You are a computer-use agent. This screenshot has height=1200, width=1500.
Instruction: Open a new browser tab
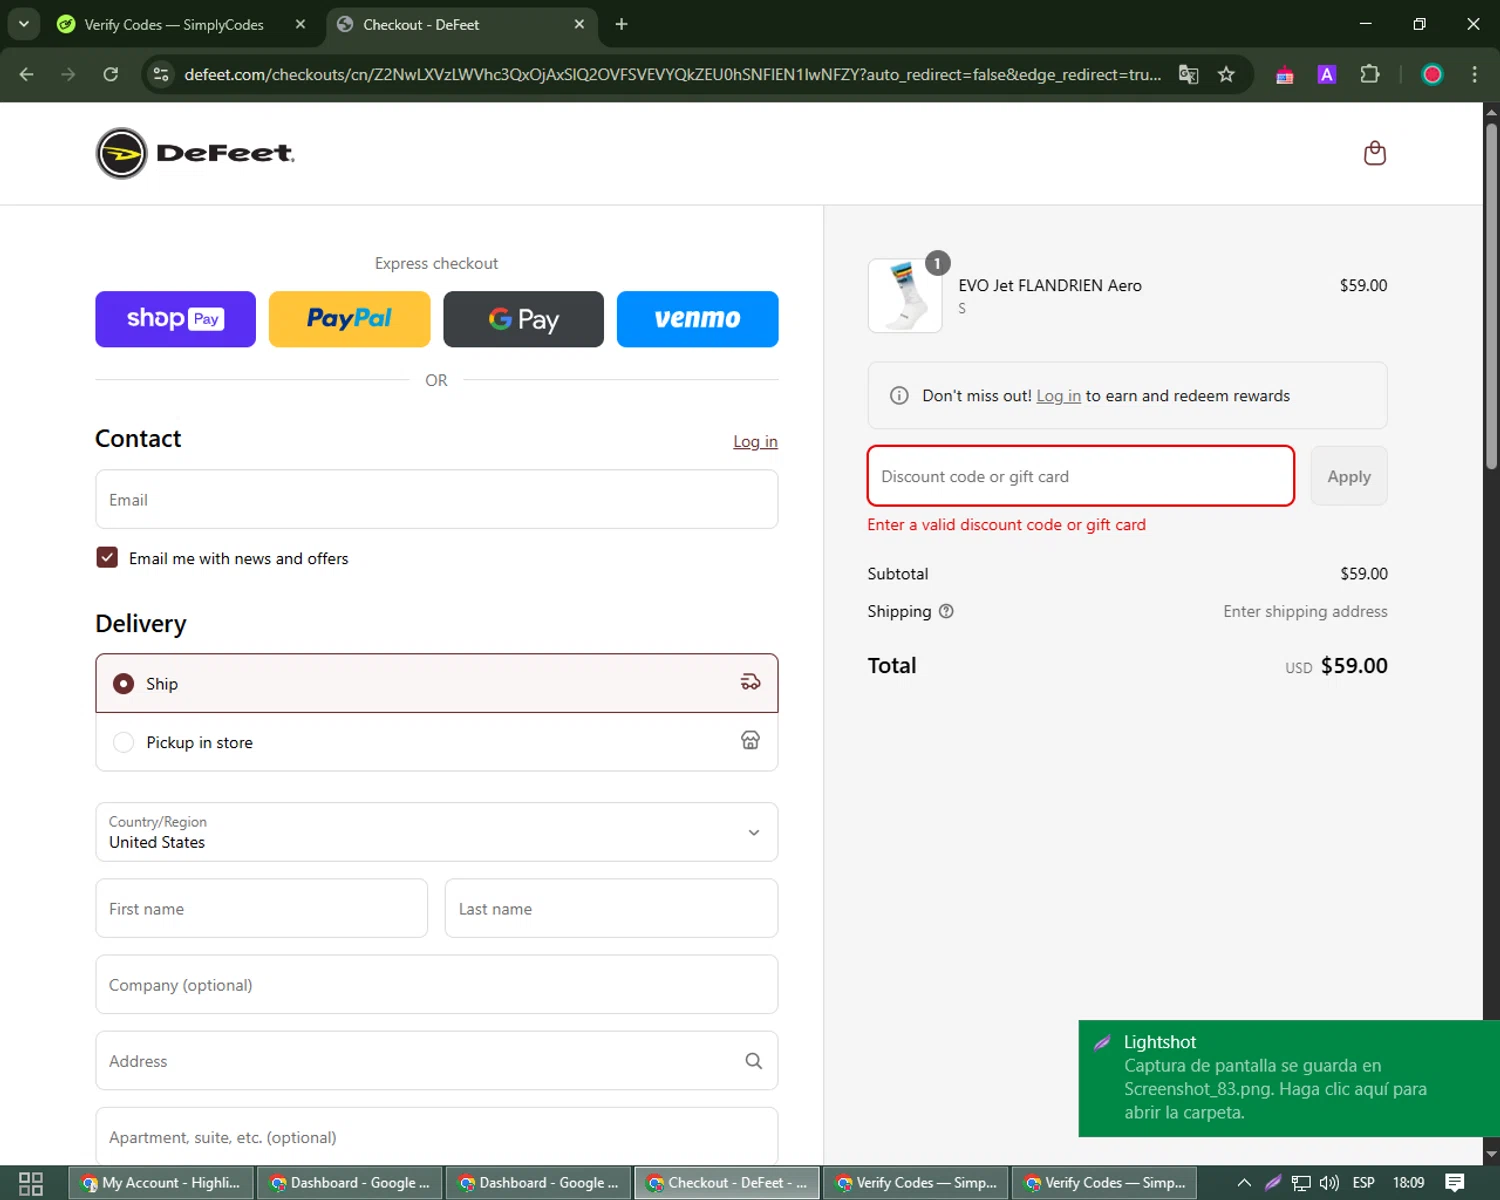click(621, 24)
